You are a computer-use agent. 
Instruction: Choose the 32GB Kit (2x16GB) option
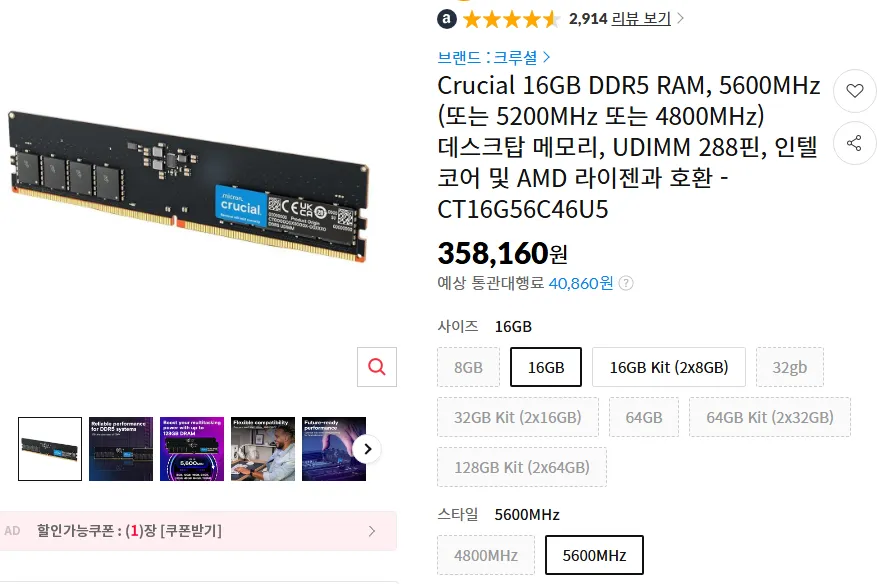[x=518, y=417]
